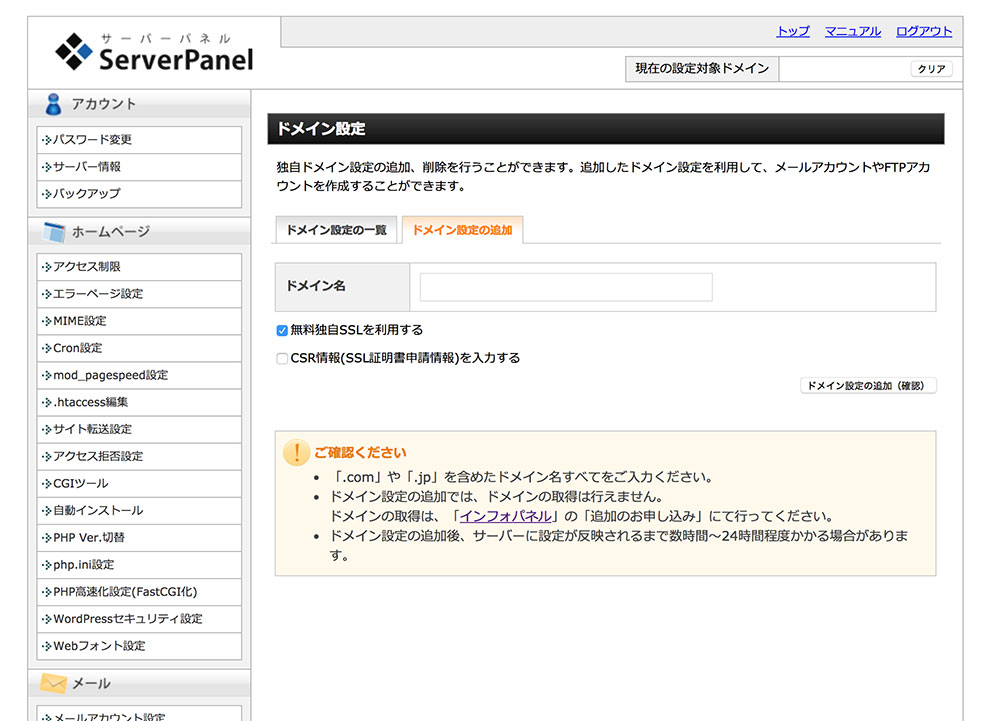This screenshot has width=1000, height=721.
Task: Focus the ドメイン名 input field
Action: pyautogui.click(x=566, y=287)
